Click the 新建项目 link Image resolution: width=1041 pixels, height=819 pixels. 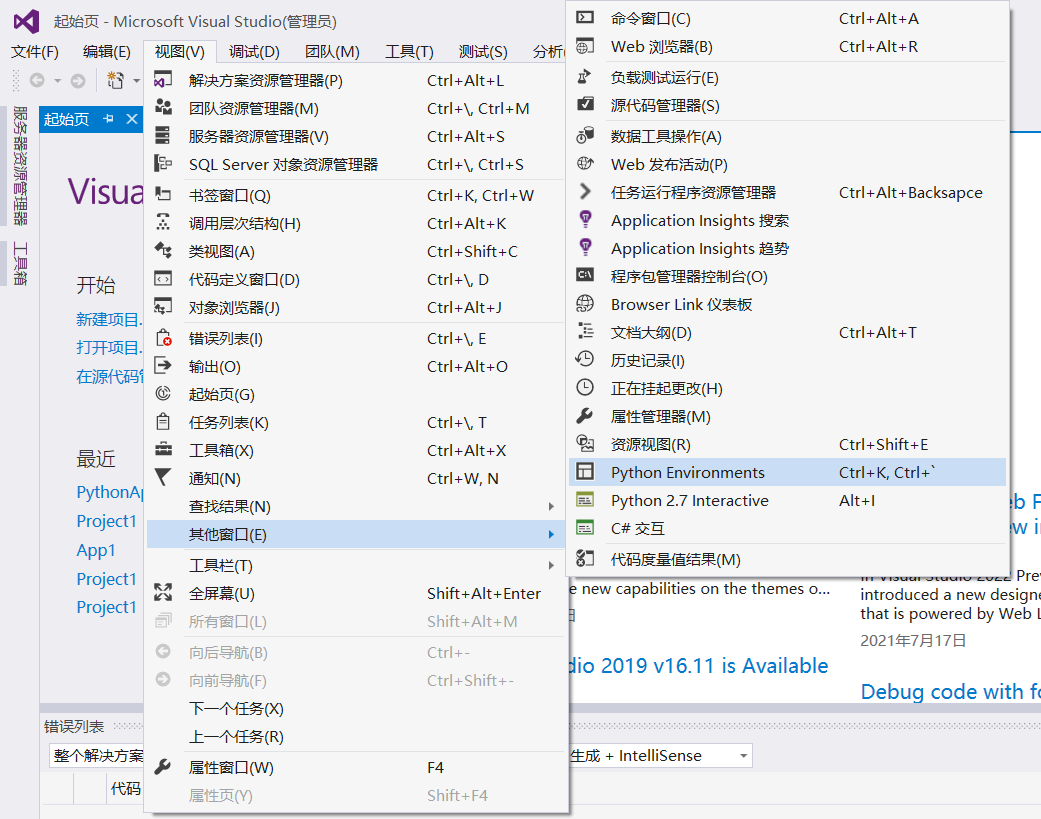109,319
